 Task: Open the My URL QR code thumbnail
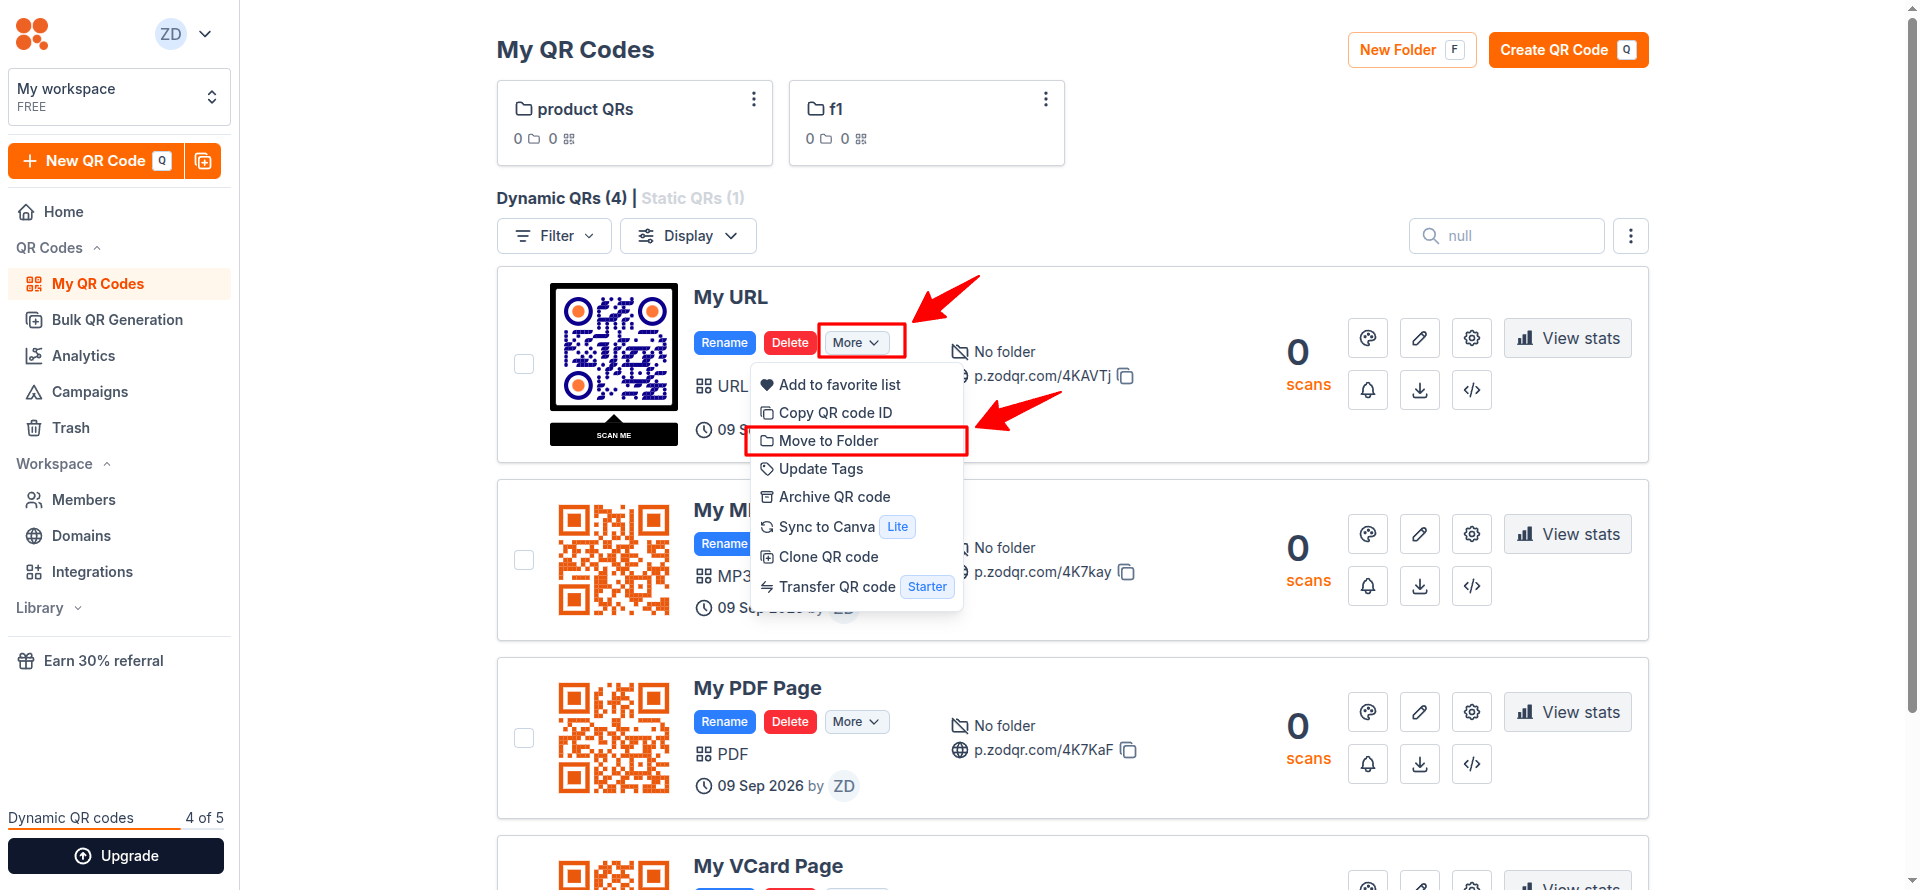[614, 364]
